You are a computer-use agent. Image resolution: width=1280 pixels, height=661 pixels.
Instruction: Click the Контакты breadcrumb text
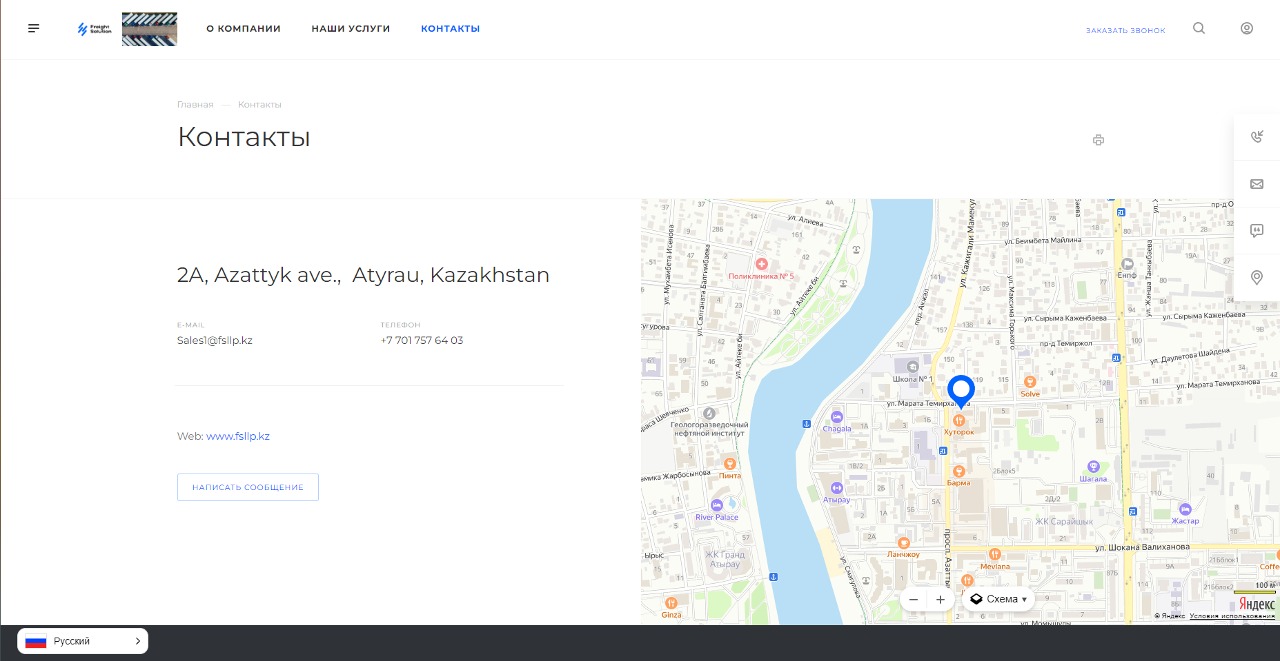click(x=260, y=104)
